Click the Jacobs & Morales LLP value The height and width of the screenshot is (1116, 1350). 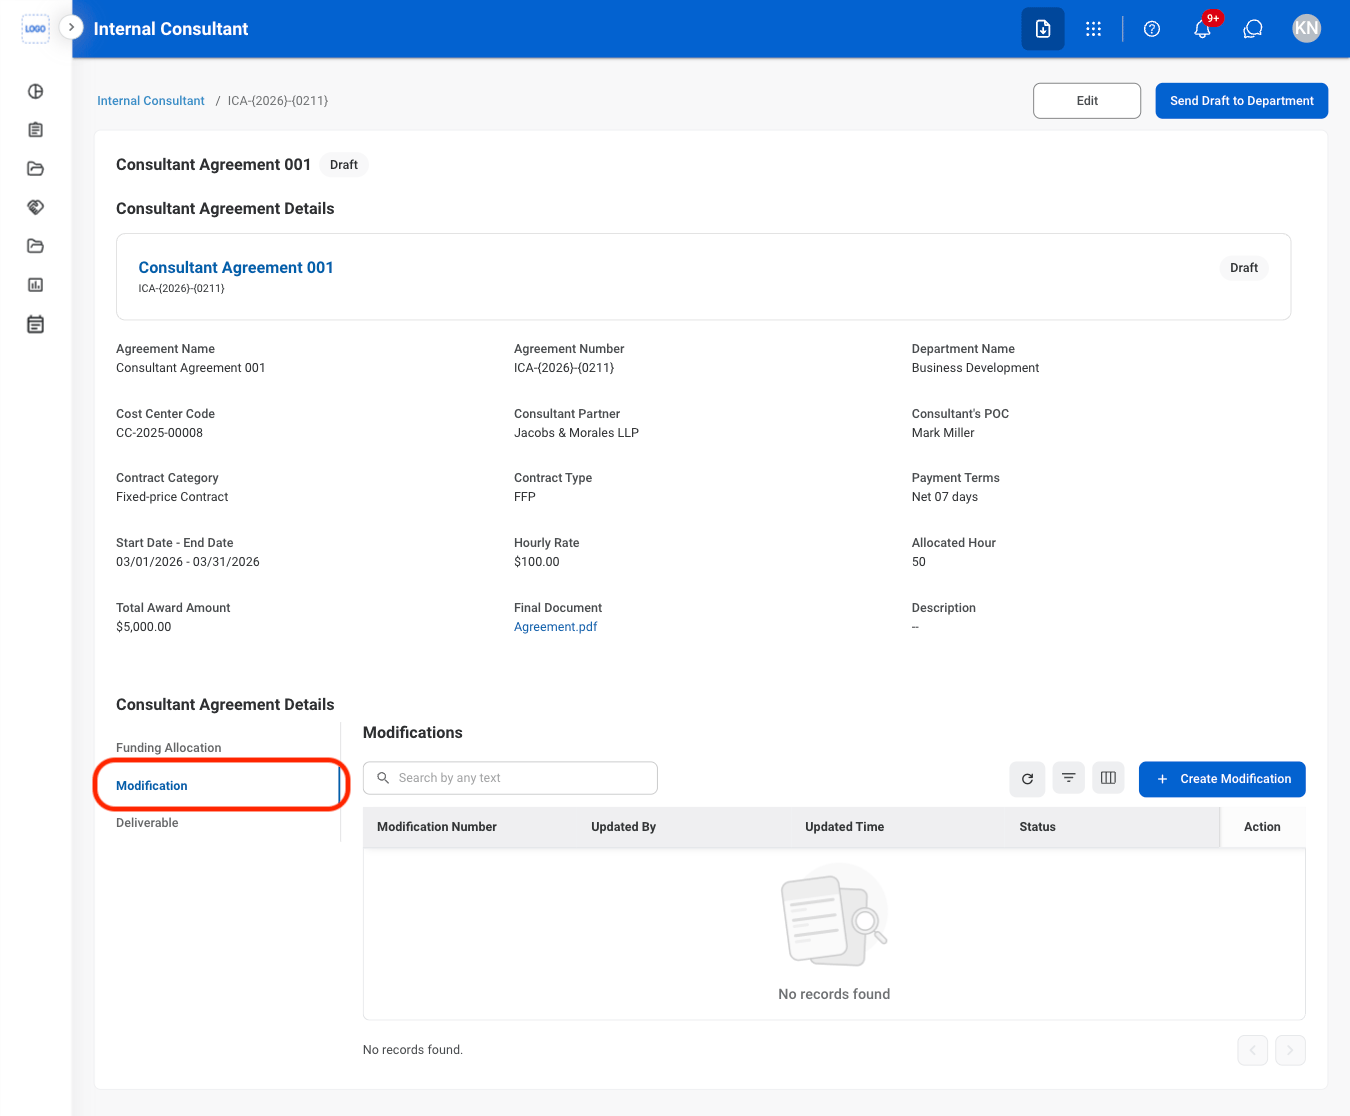pos(576,433)
